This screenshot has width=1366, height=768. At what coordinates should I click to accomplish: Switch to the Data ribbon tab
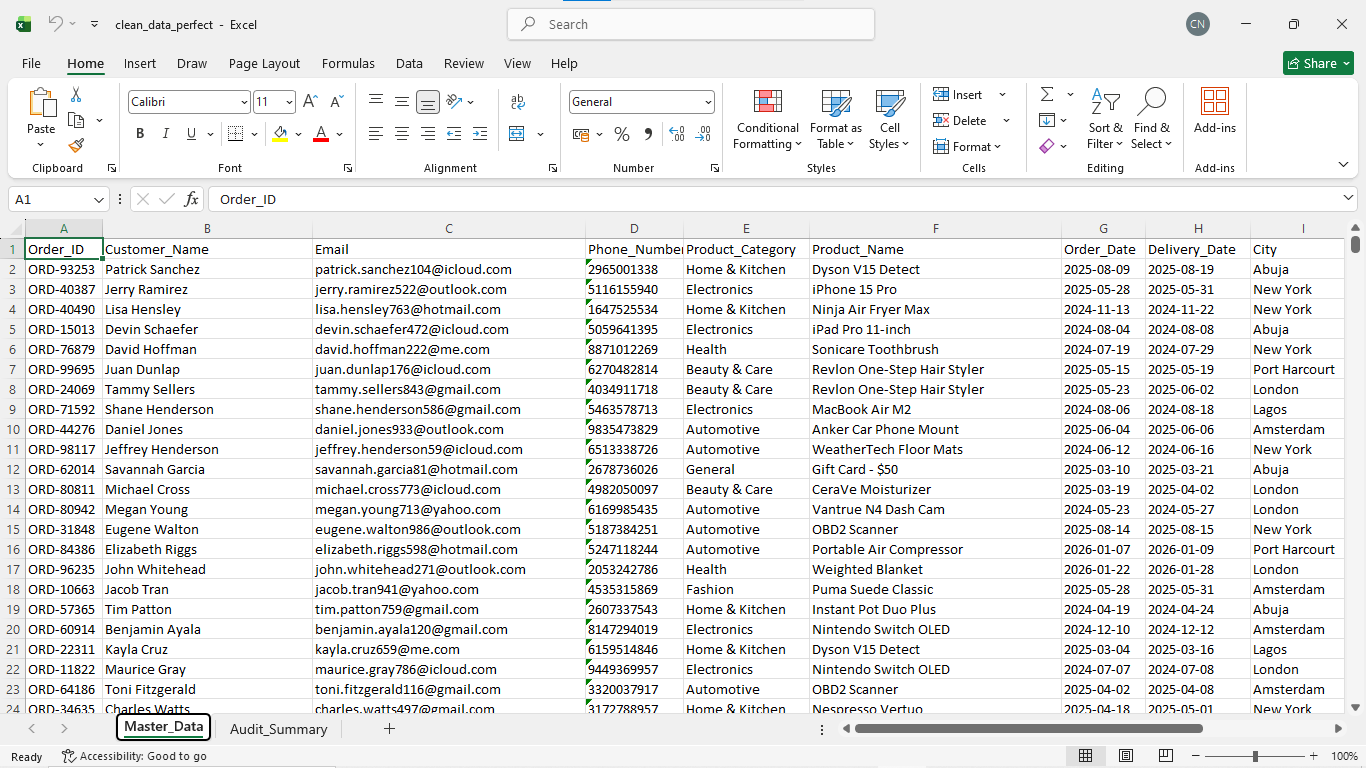click(409, 63)
